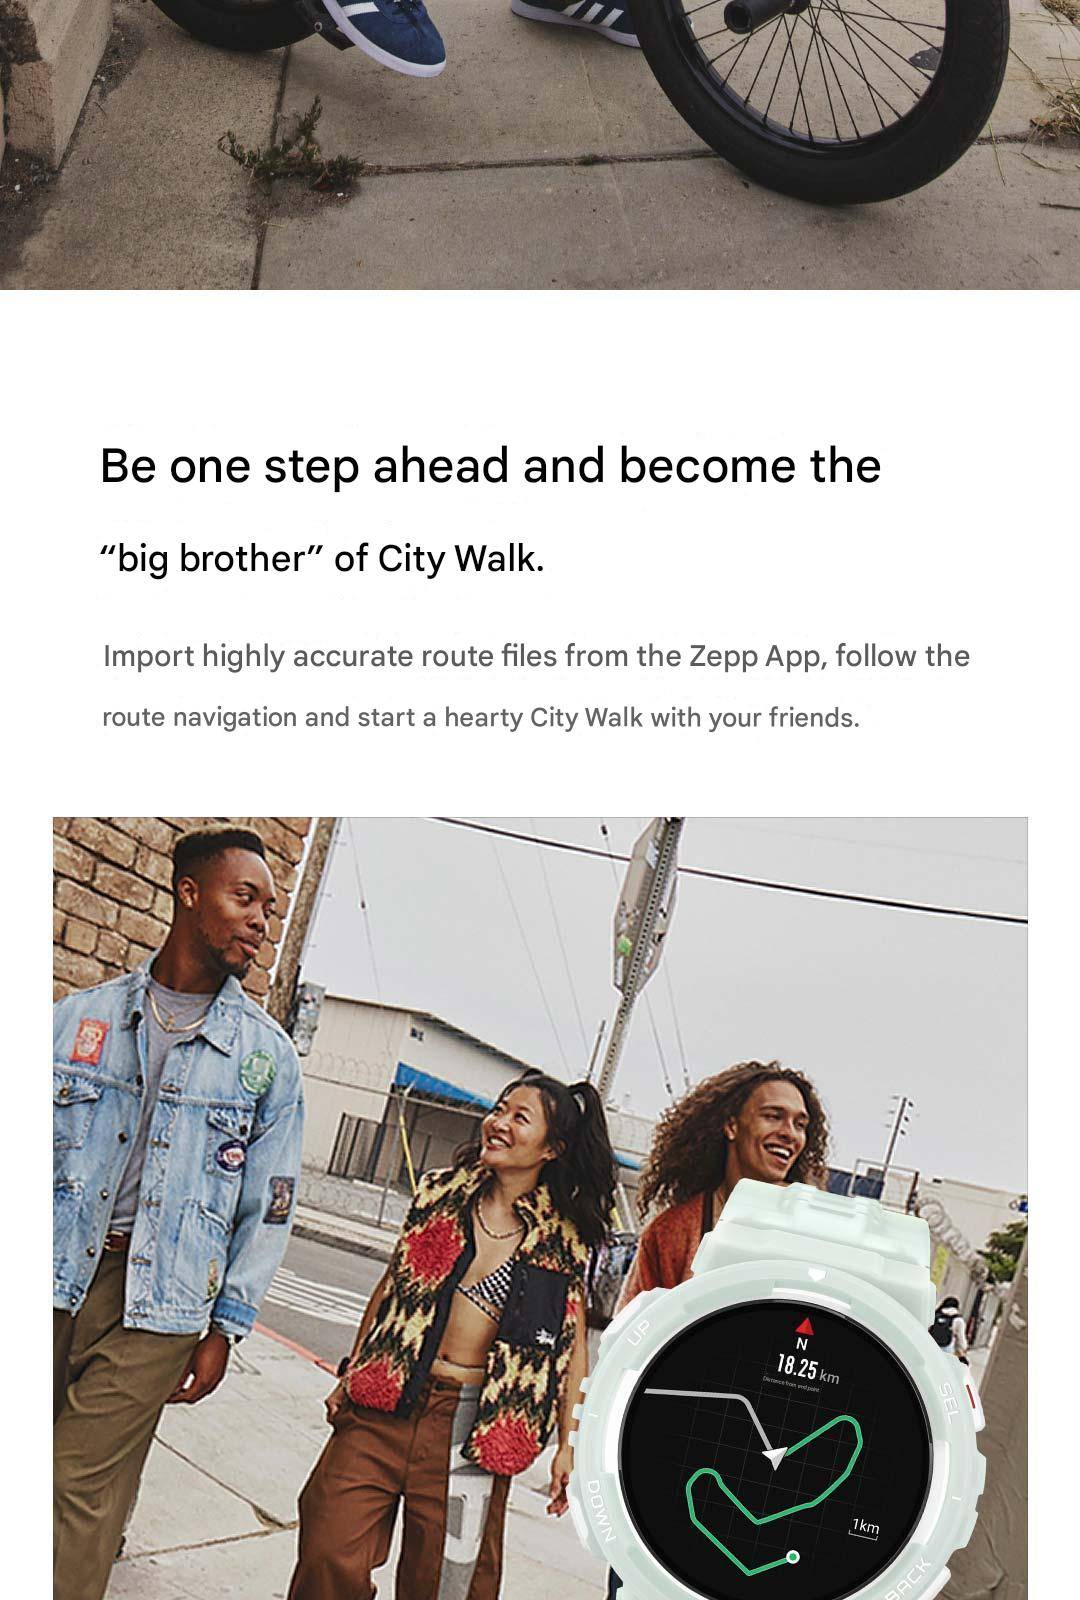Click the "N" compass letter on watch
The height and width of the screenshot is (1600, 1080).
pos(801,1345)
